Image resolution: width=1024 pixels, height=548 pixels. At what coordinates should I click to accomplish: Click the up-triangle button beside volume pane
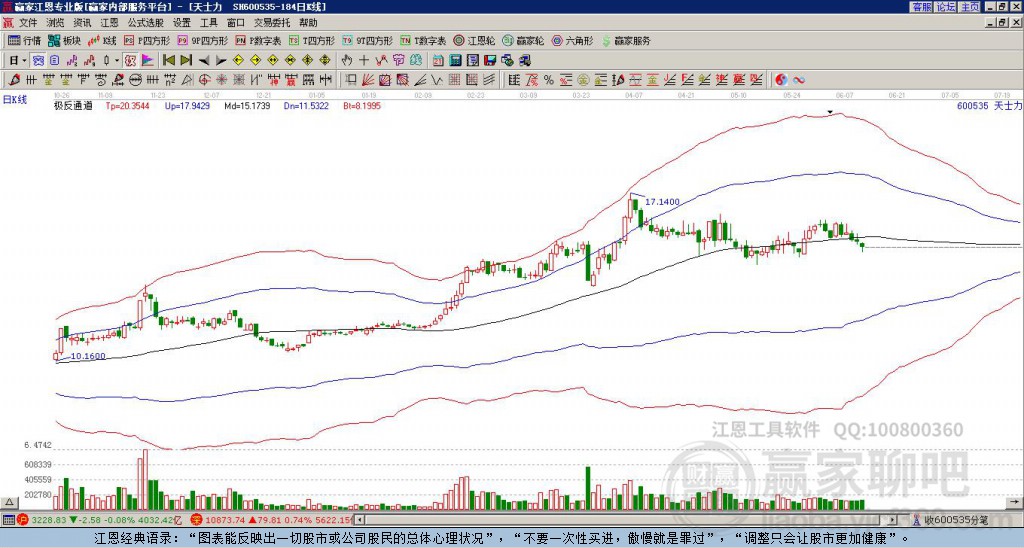pyautogui.click(x=9, y=502)
